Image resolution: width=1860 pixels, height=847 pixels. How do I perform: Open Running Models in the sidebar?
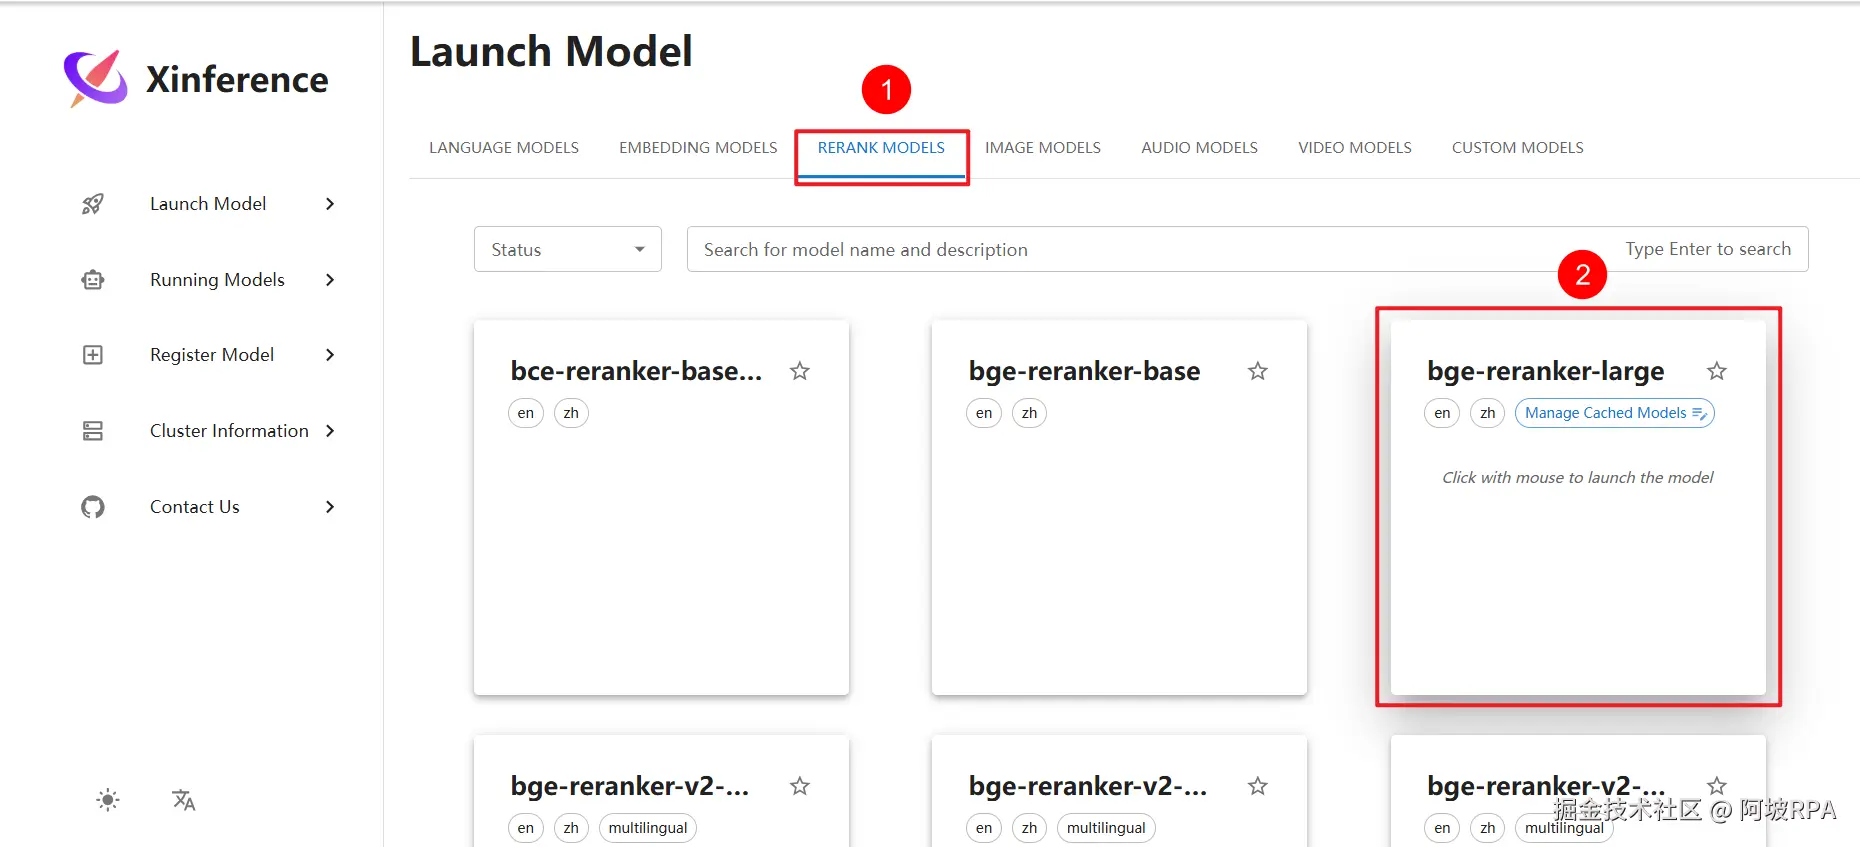point(217,280)
